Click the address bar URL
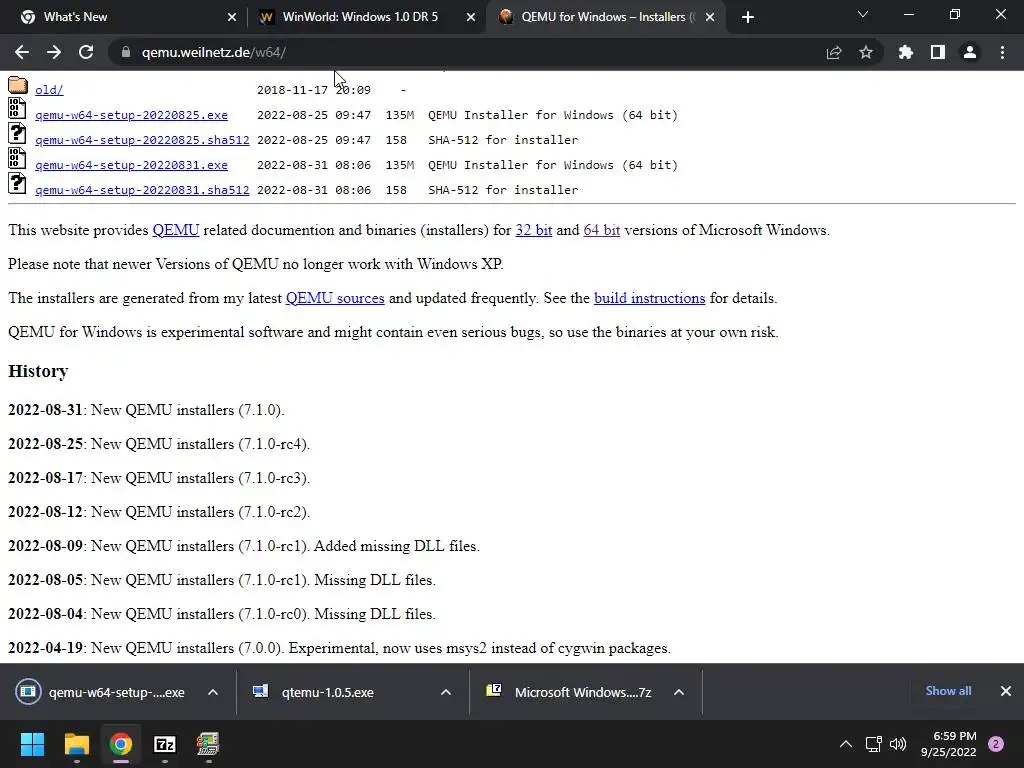This screenshot has width=1024, height=768. [x=214, y=52]
